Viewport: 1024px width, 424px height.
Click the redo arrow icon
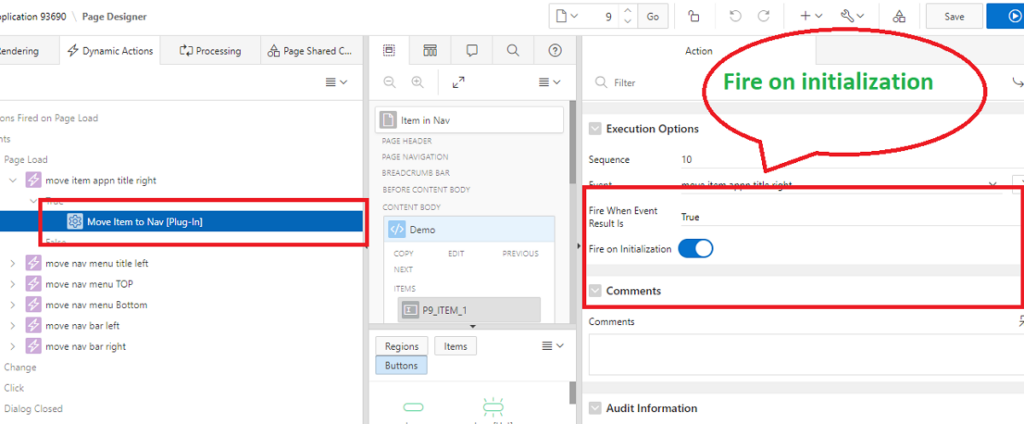(x=764, y=16)
